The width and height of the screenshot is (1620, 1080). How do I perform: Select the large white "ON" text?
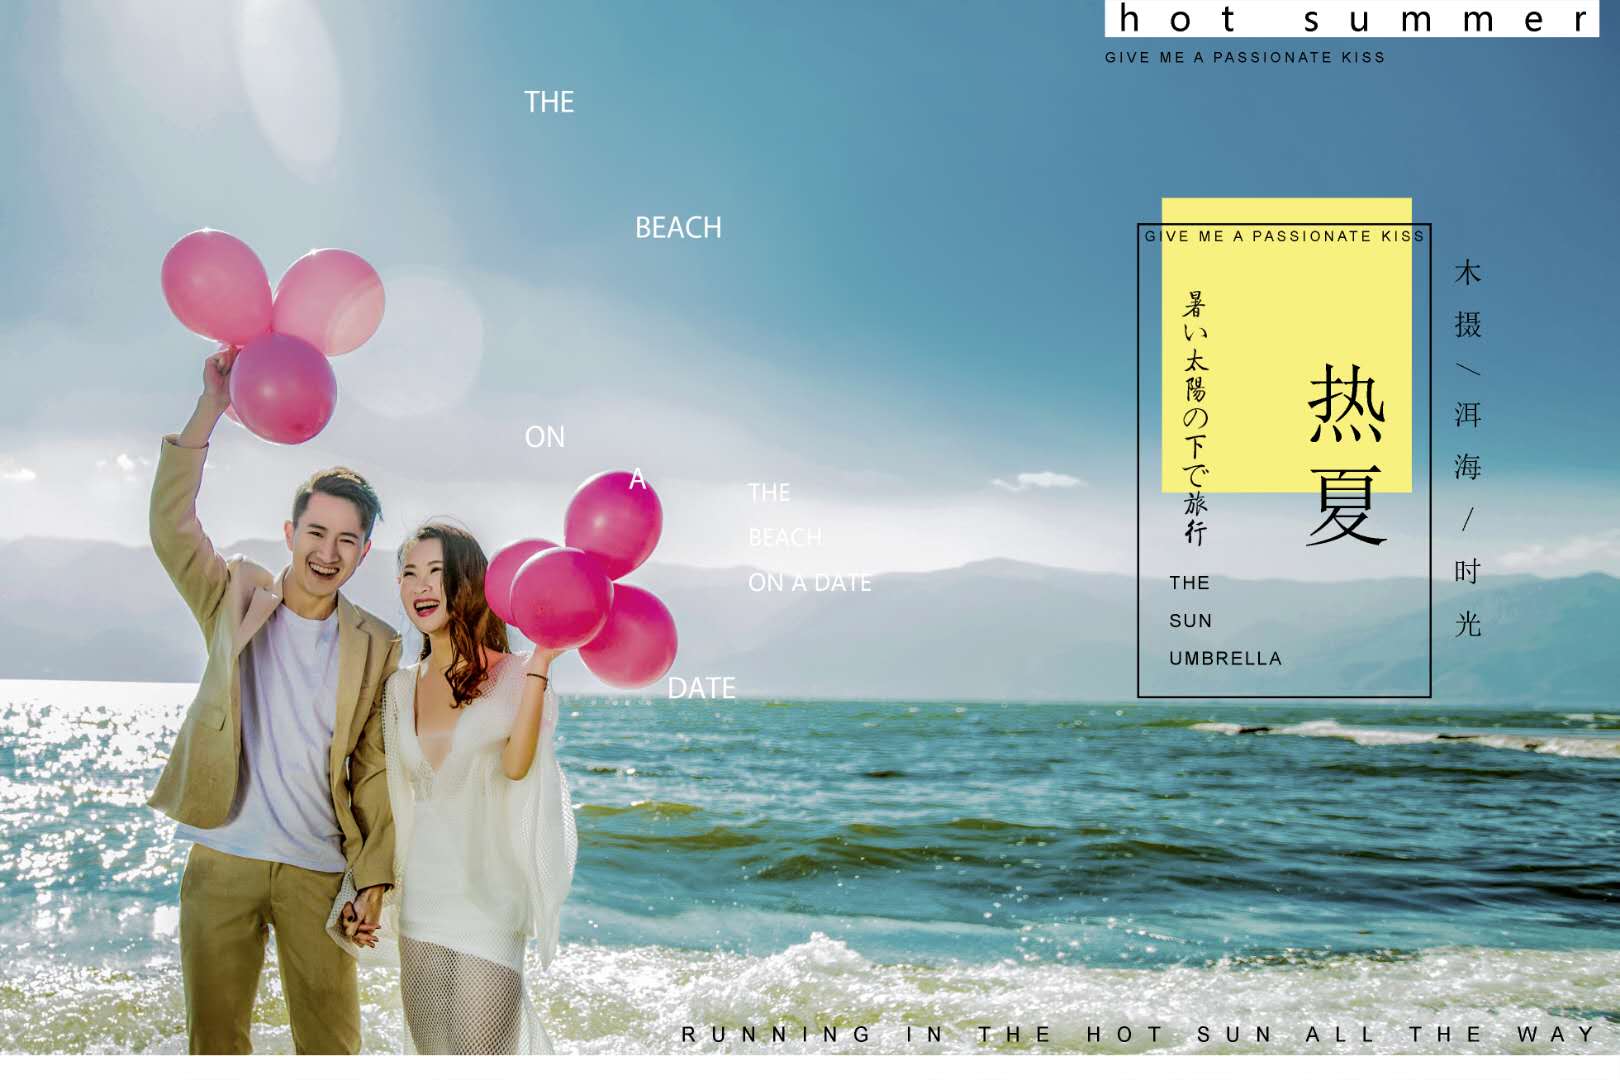545,438
